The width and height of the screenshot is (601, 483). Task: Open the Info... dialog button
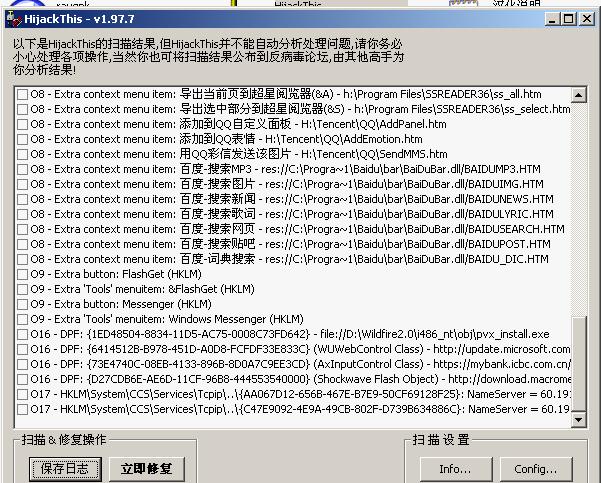[x=456, y=468]
